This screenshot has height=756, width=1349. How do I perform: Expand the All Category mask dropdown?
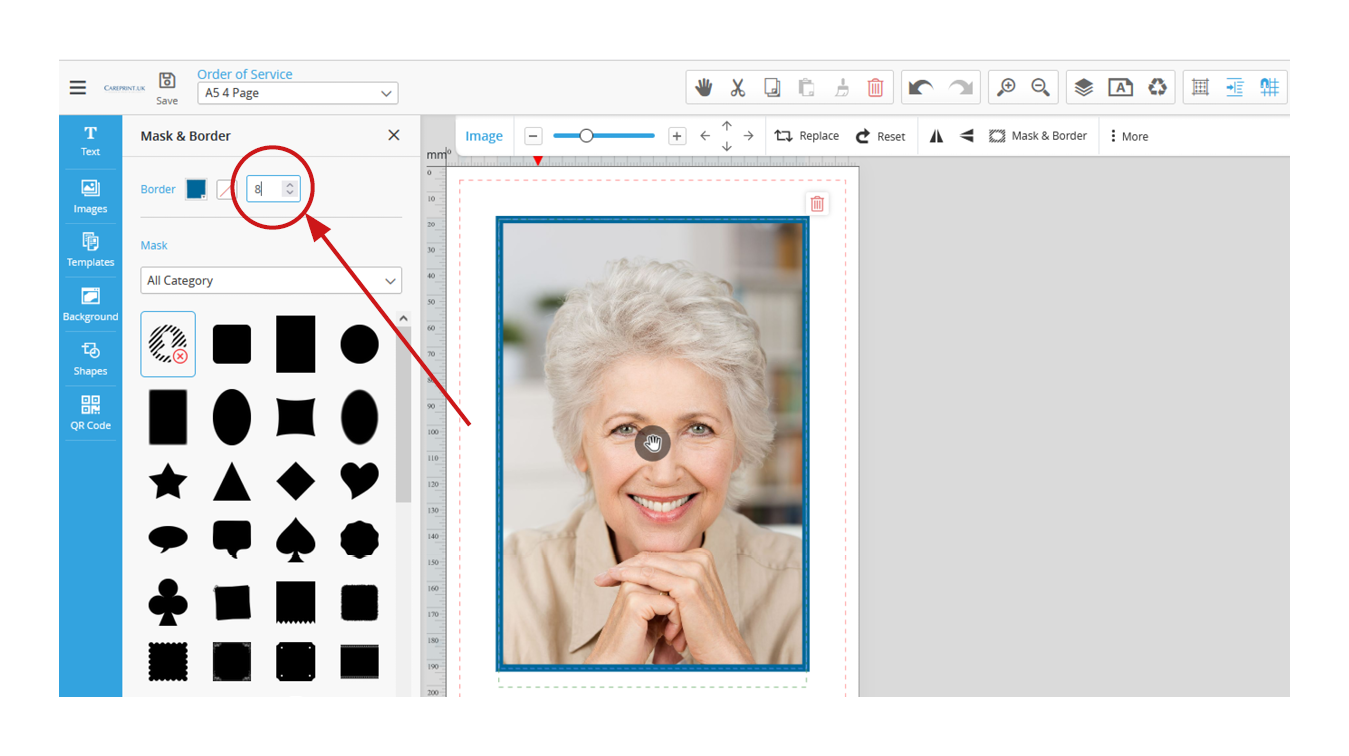pyautogui.click(x=271, y=281)
